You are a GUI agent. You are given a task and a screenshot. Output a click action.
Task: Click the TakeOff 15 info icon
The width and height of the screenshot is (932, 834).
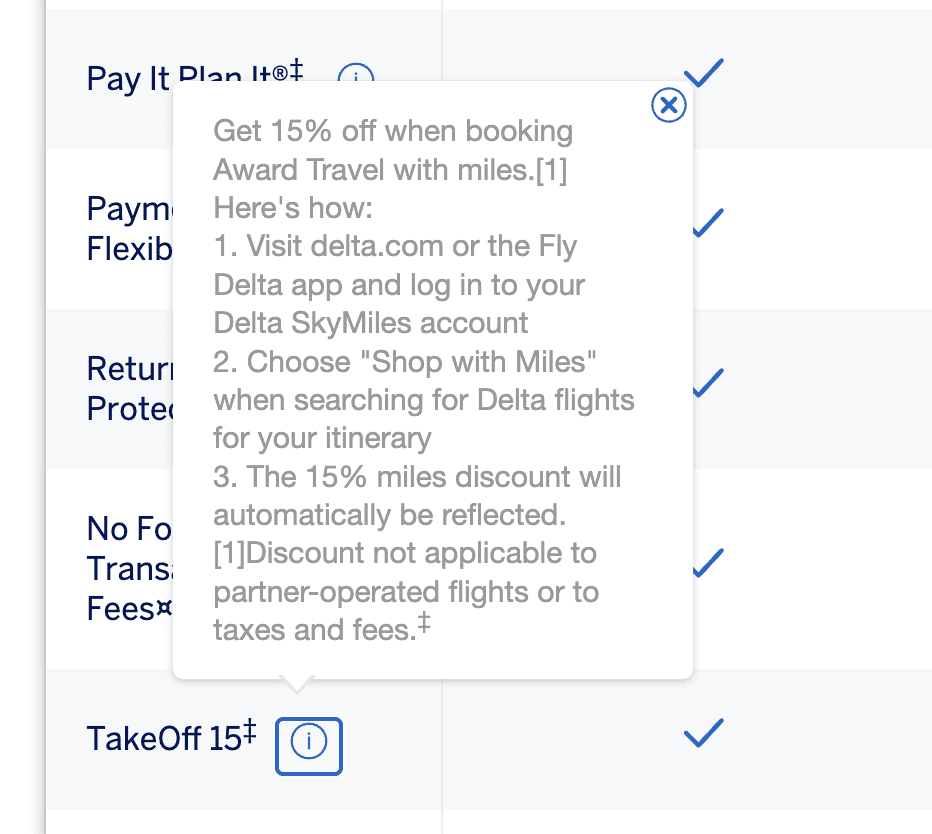(x=308, y=746)
